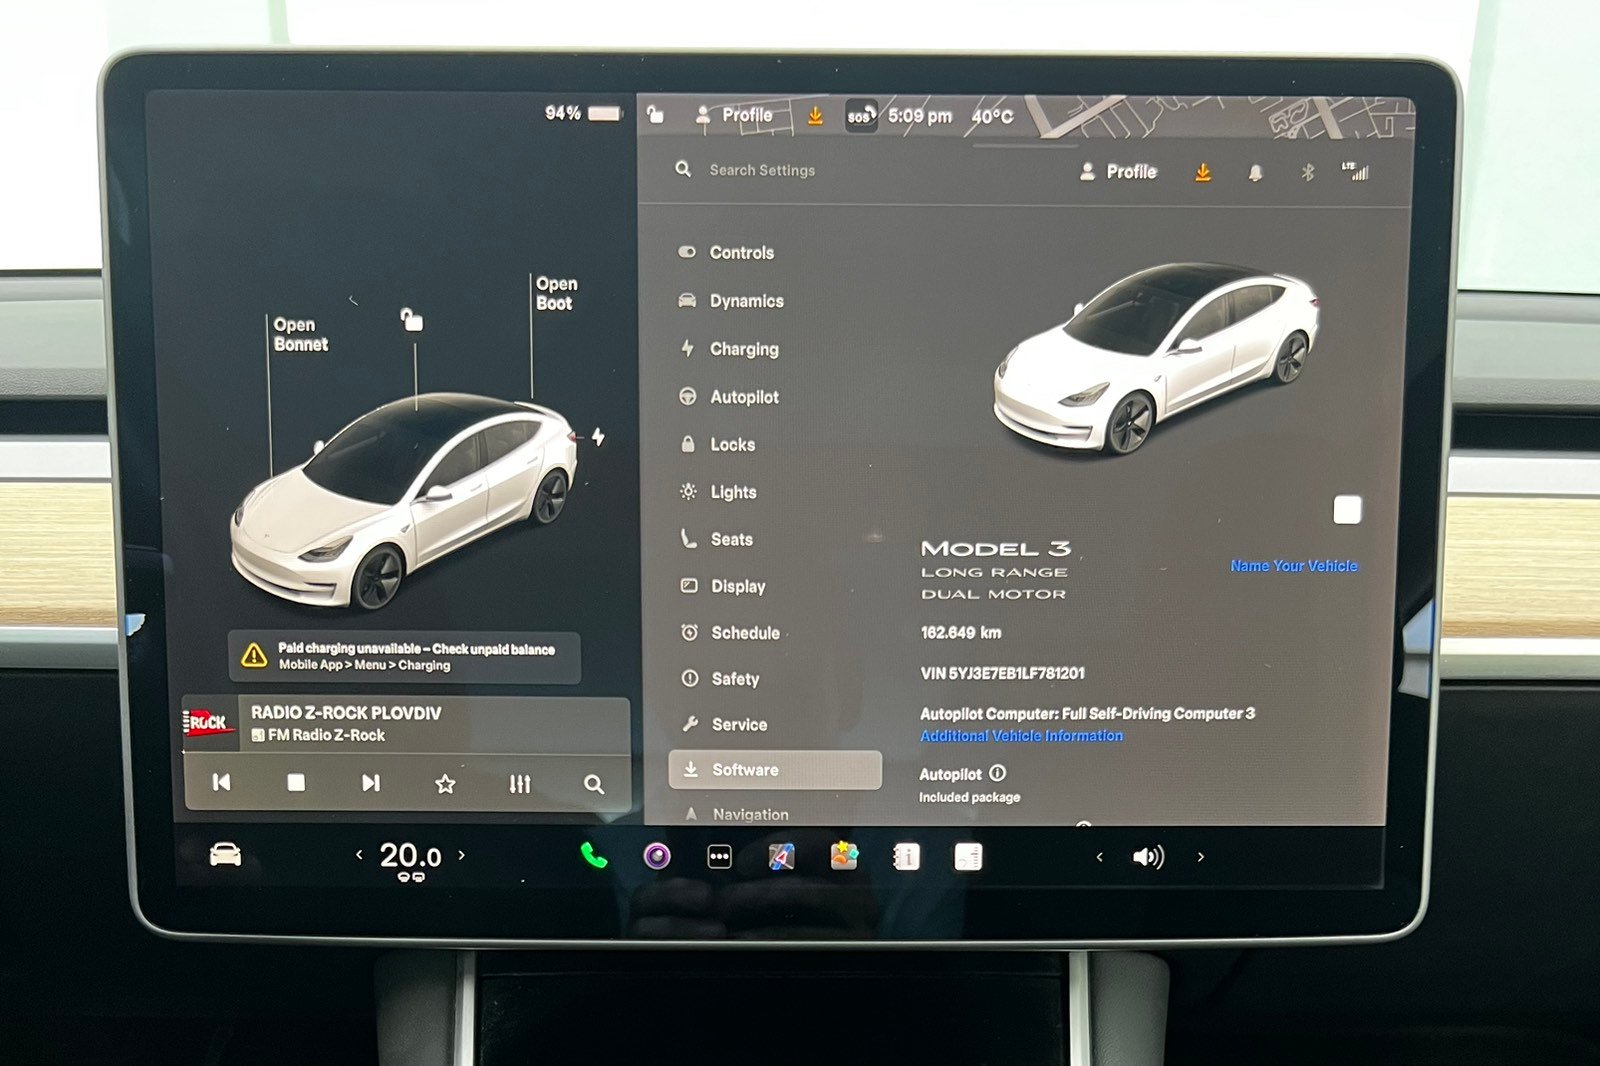Image resolution: width=1600 pixels, height=1066 pixels.
Task: Select Autopilot in the settings list
Action: pyautogui.click(x=744, y=397)
